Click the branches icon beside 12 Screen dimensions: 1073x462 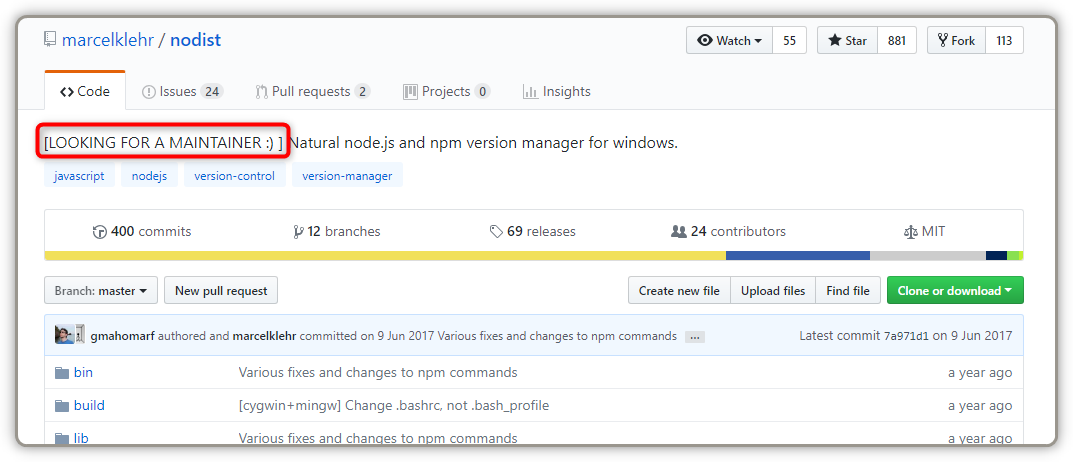298,232
